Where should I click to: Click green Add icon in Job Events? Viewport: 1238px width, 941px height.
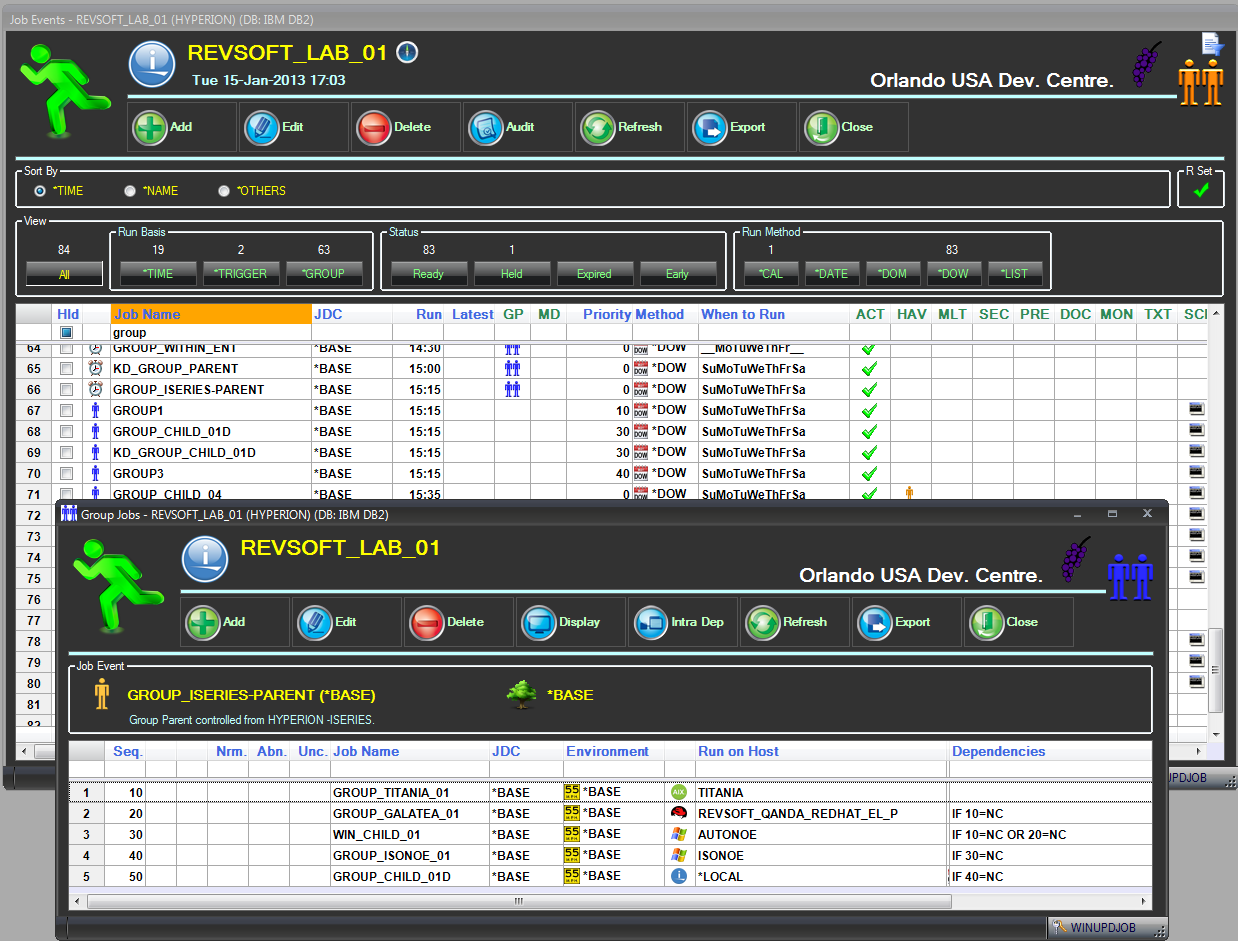tap(150, 127)
